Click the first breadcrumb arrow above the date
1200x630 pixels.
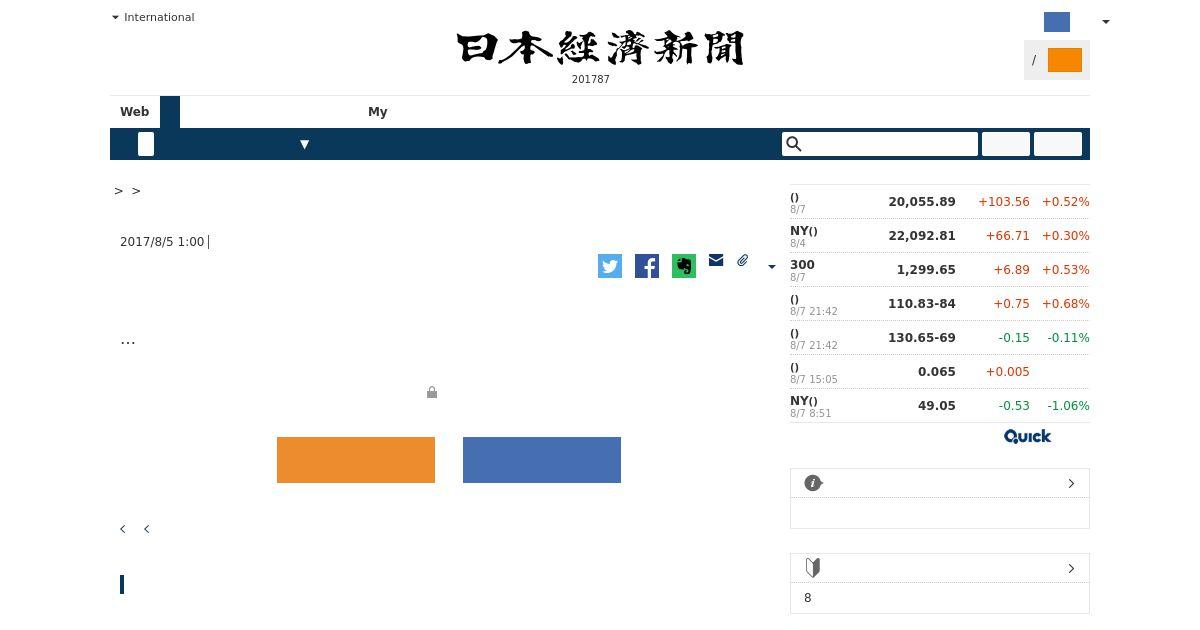pyautogui.click(x=119, y=191)
